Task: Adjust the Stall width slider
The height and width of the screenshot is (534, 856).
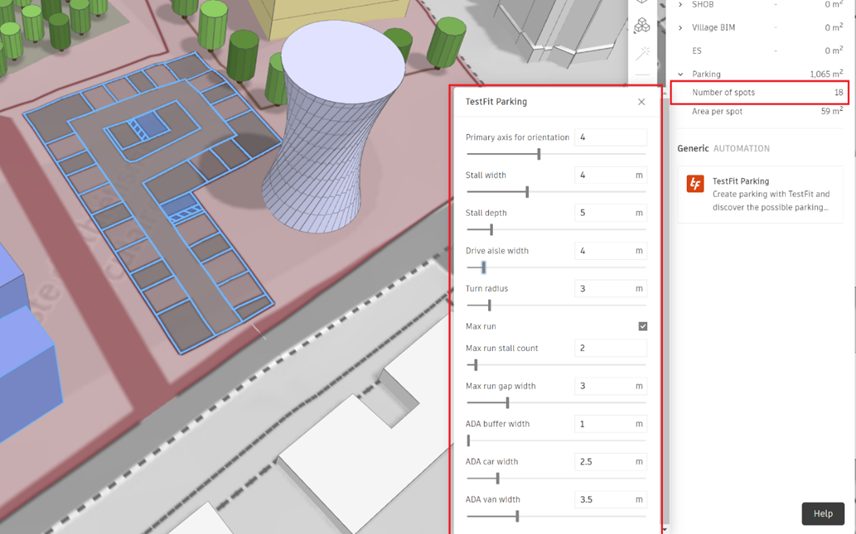Action: pos(527,192)
